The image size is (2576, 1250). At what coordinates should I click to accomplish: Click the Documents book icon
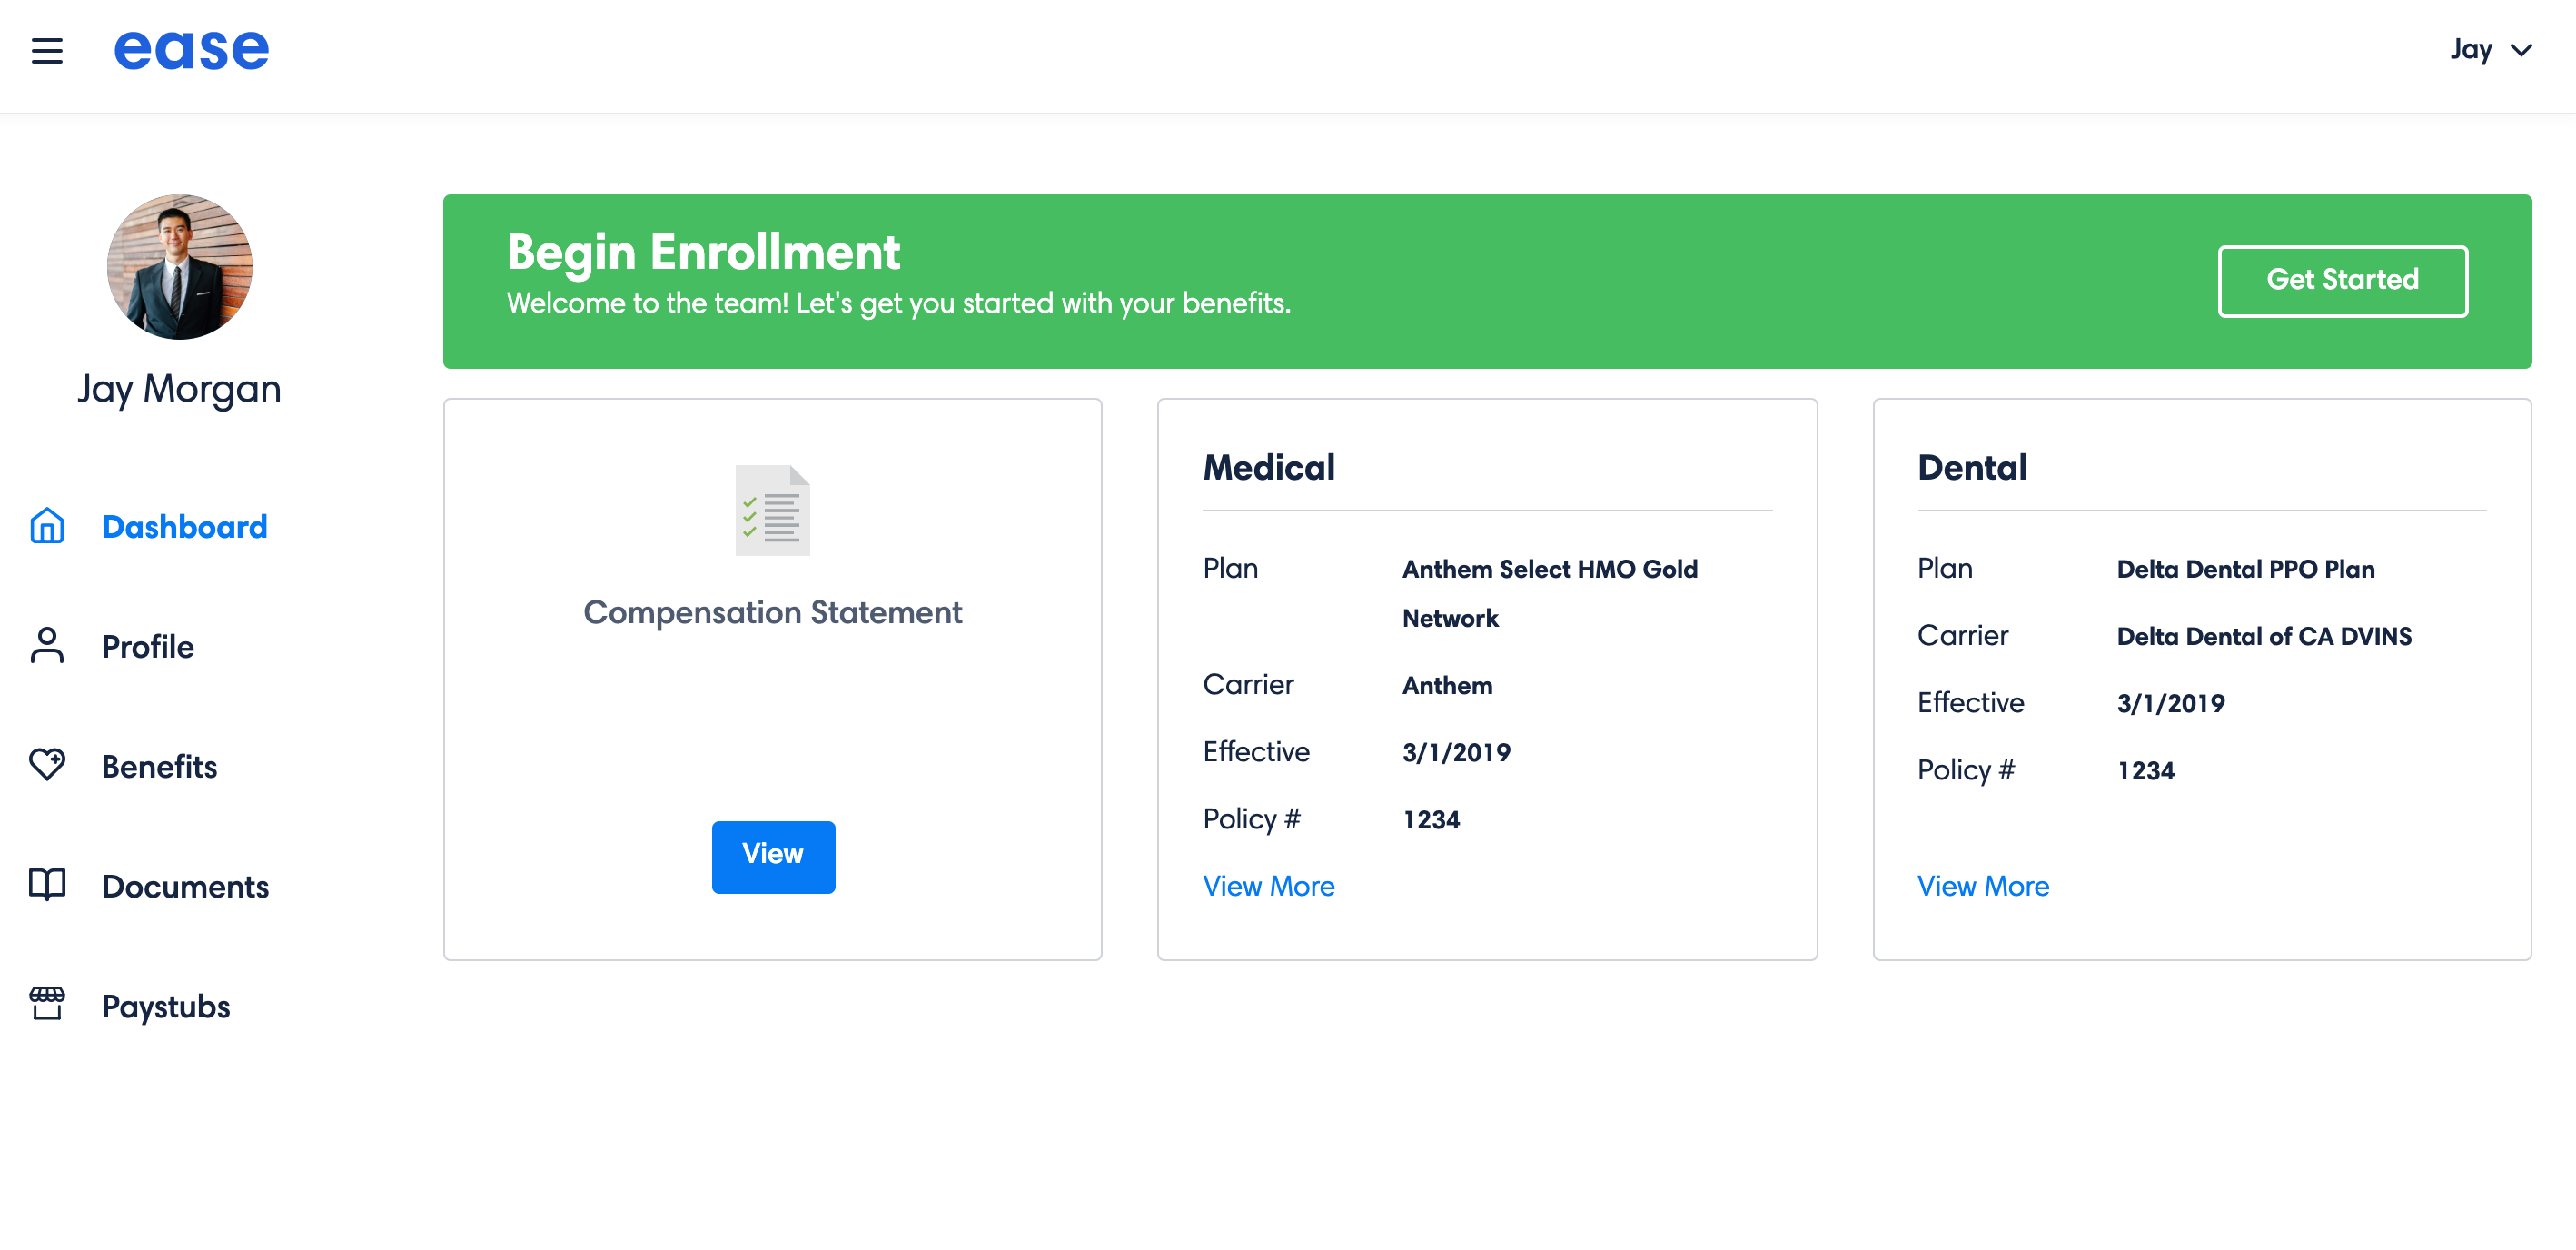point(47,885)
